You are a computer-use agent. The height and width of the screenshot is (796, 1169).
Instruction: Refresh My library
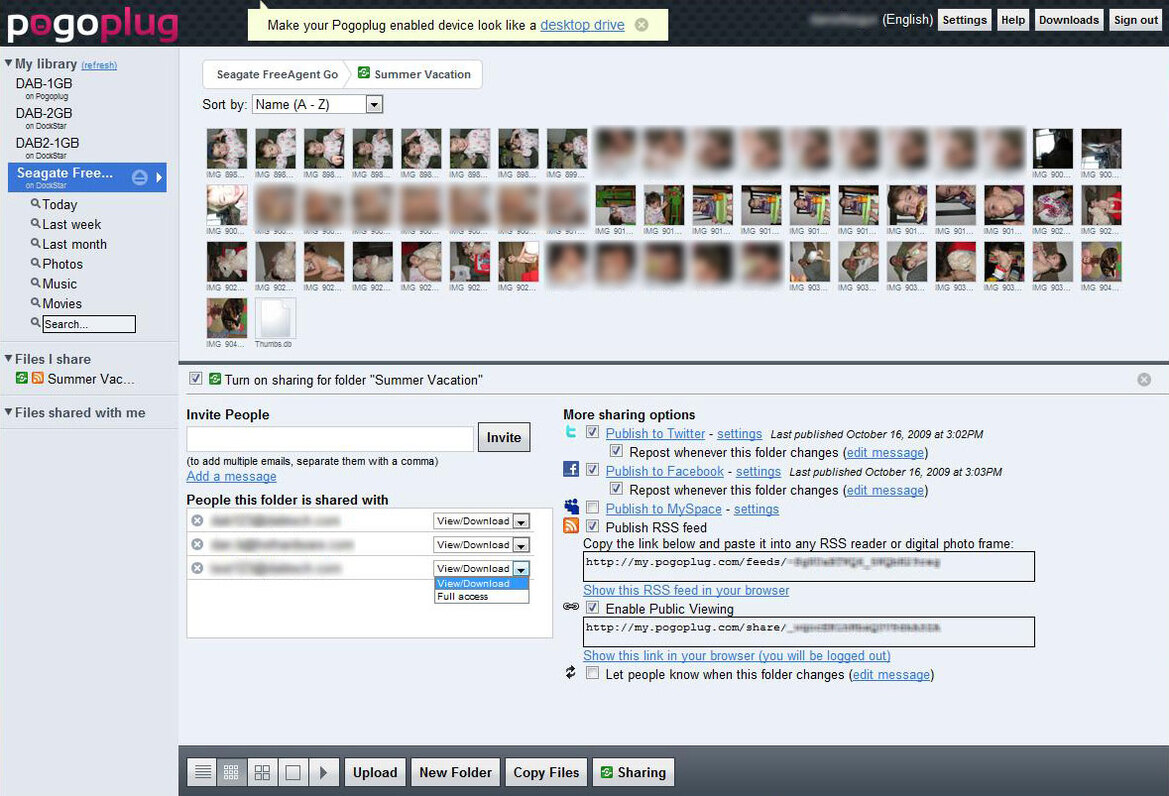coord(99,66)
